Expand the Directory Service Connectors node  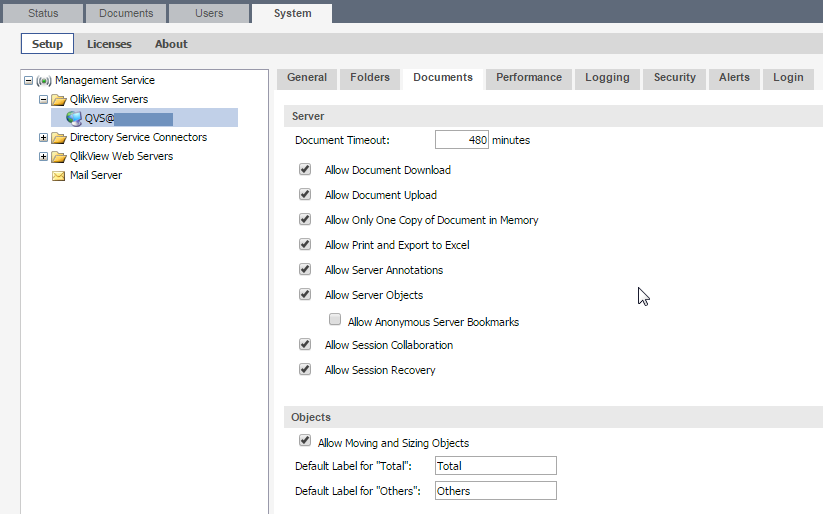[x=43, y=138]
